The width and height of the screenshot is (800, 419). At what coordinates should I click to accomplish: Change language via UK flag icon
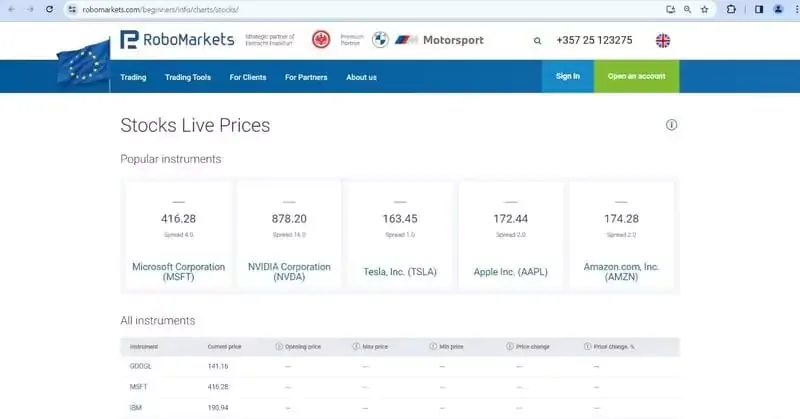[x=663, y=40]
